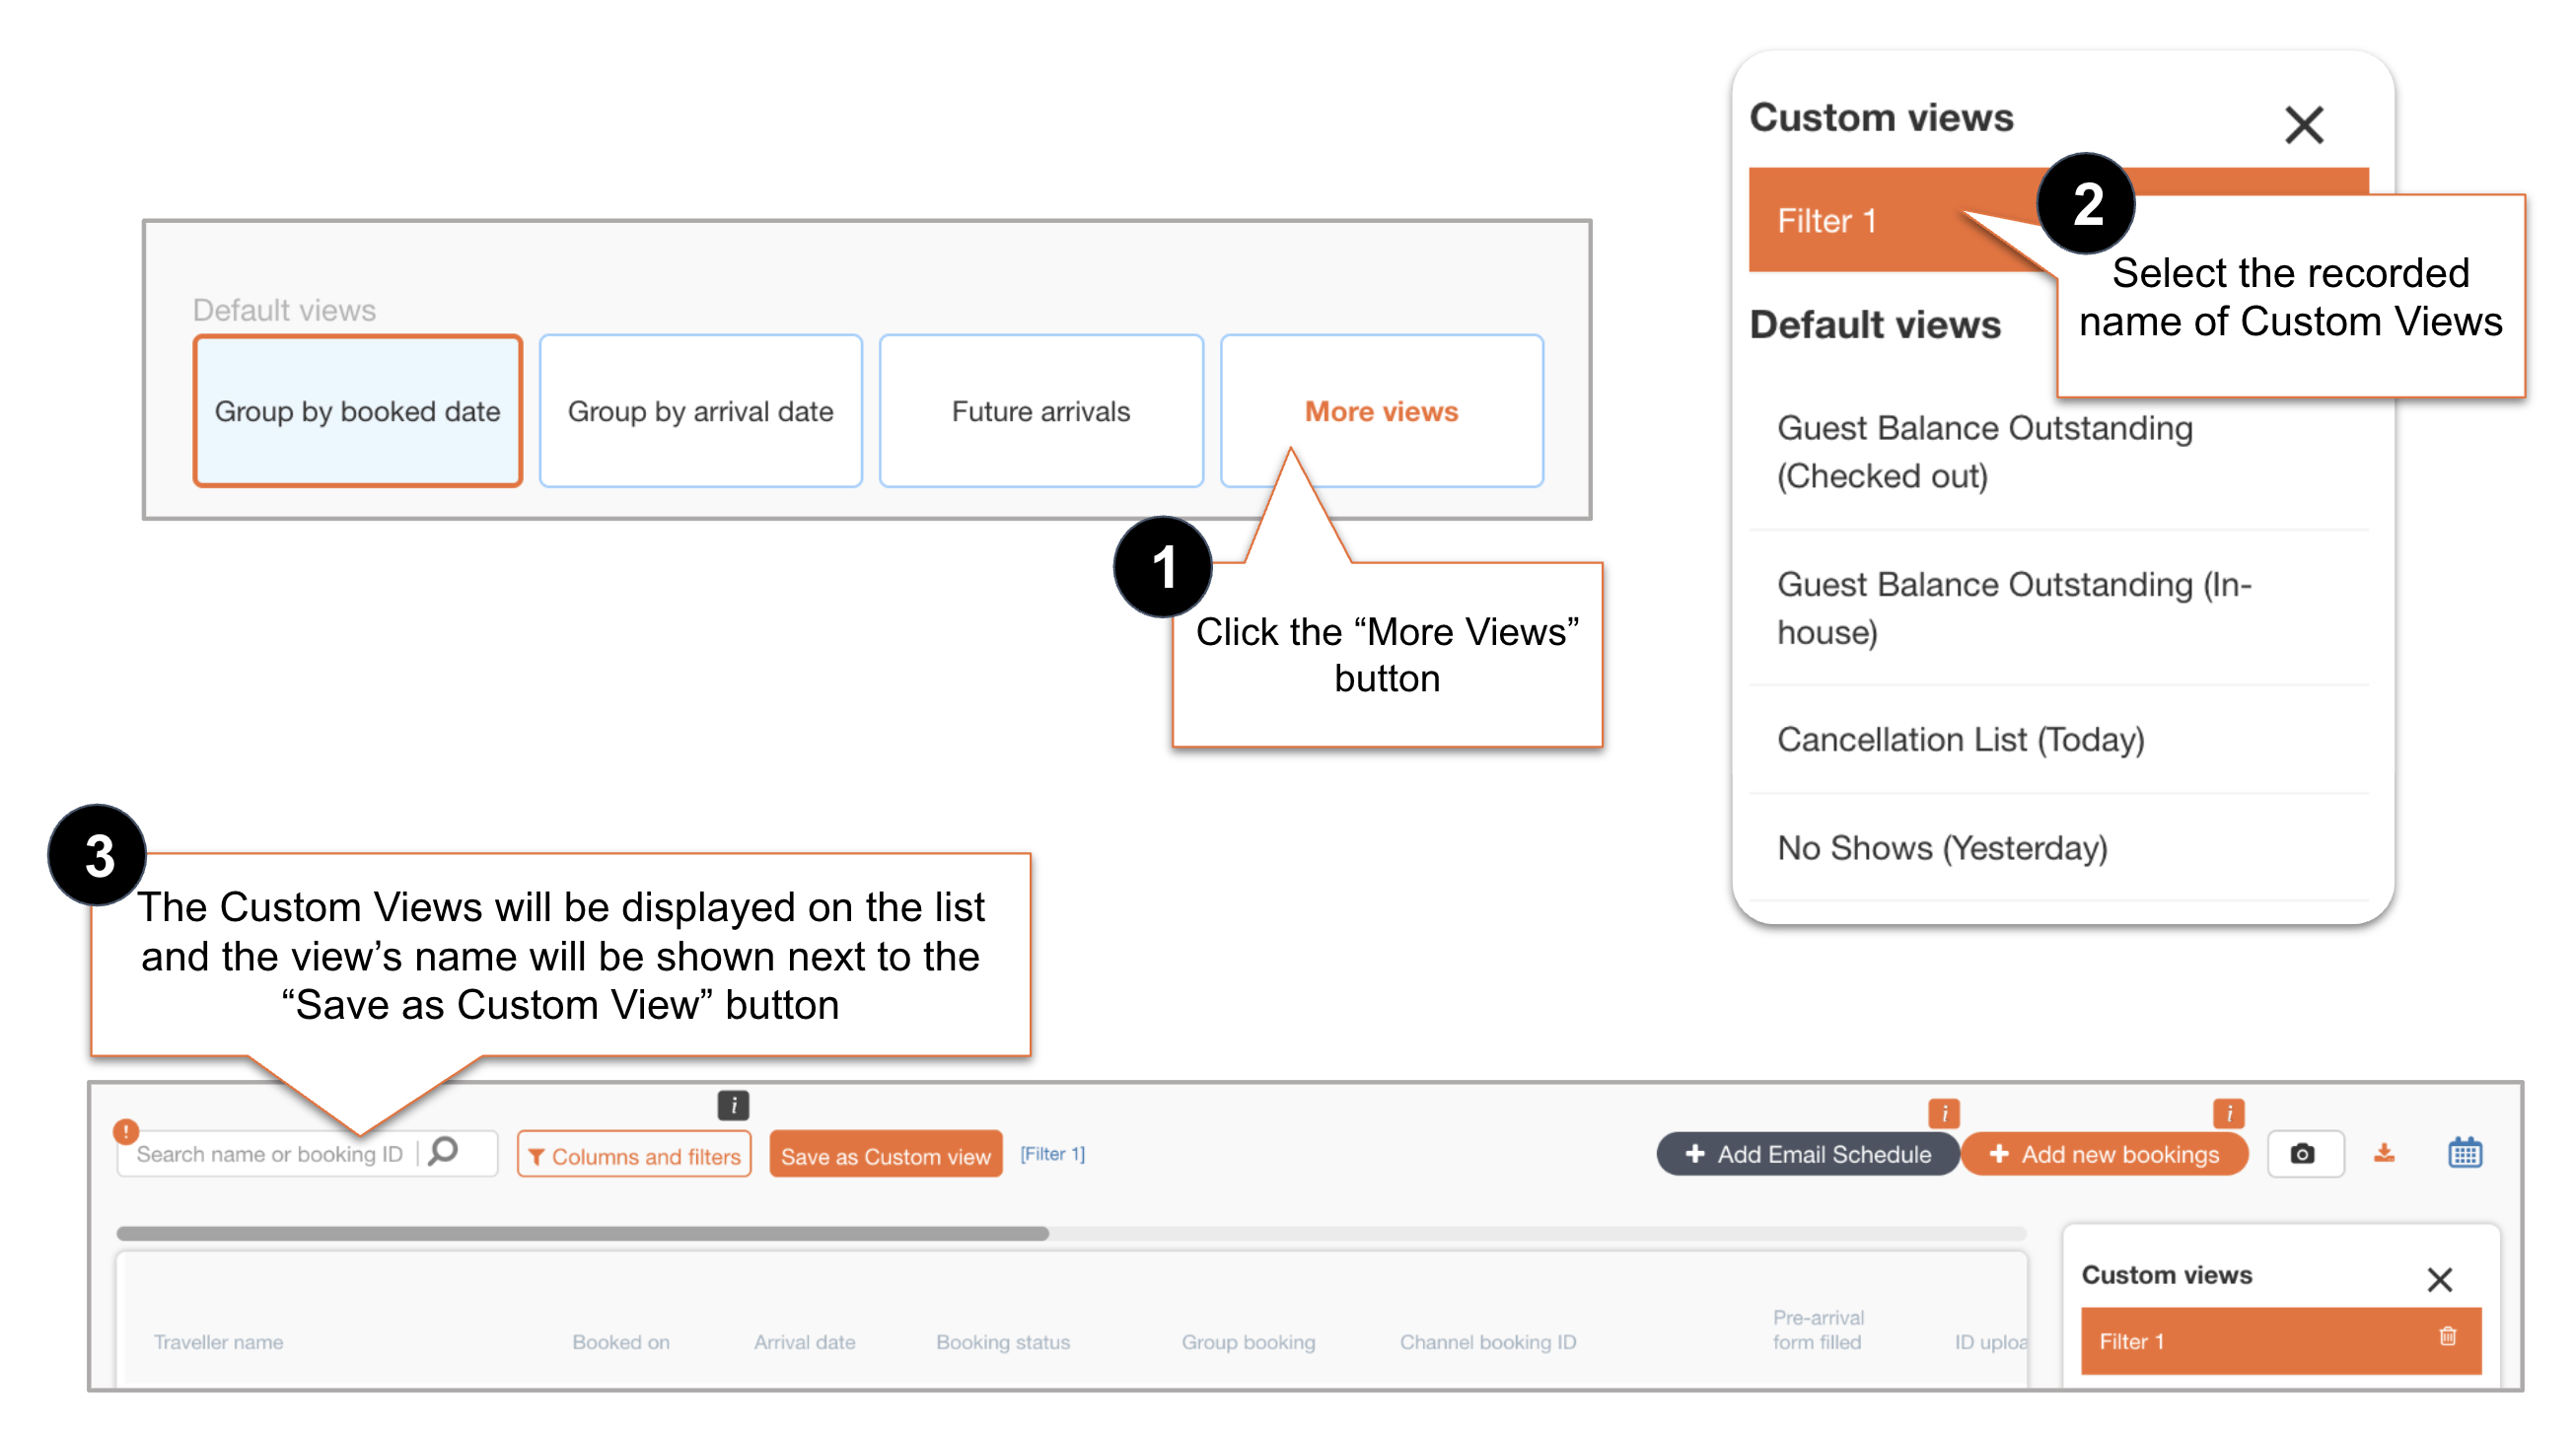Screen dimensions: 2576x1432
Task: Click info icon above Add new bookings
Action: pos(2228,1112)
